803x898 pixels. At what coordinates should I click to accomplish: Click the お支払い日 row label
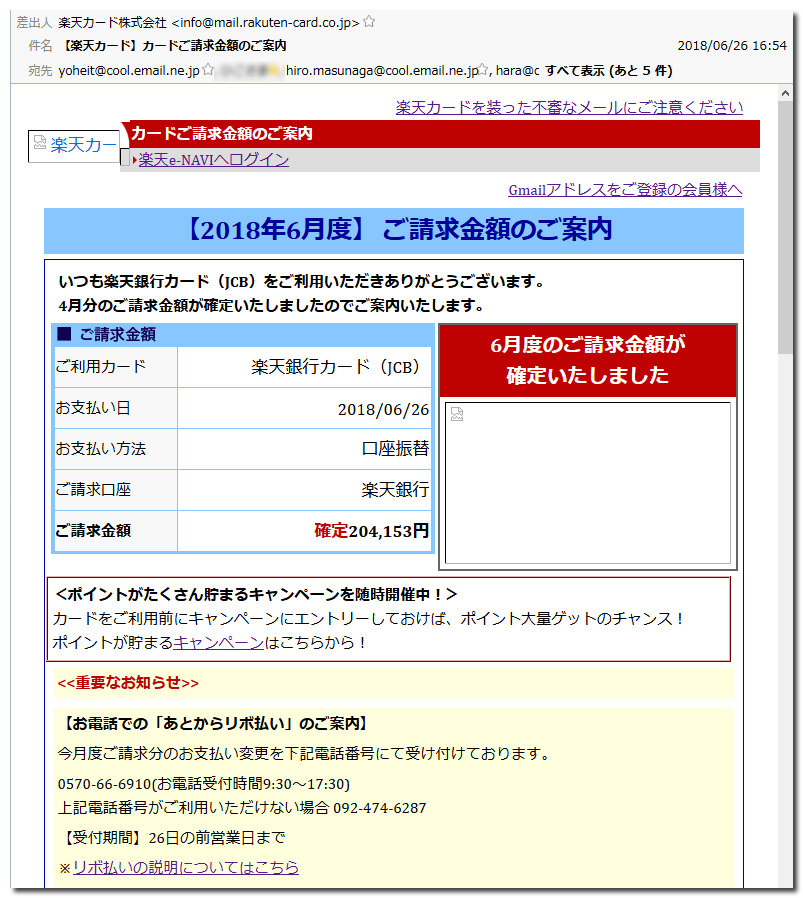(x=116, y=408)
